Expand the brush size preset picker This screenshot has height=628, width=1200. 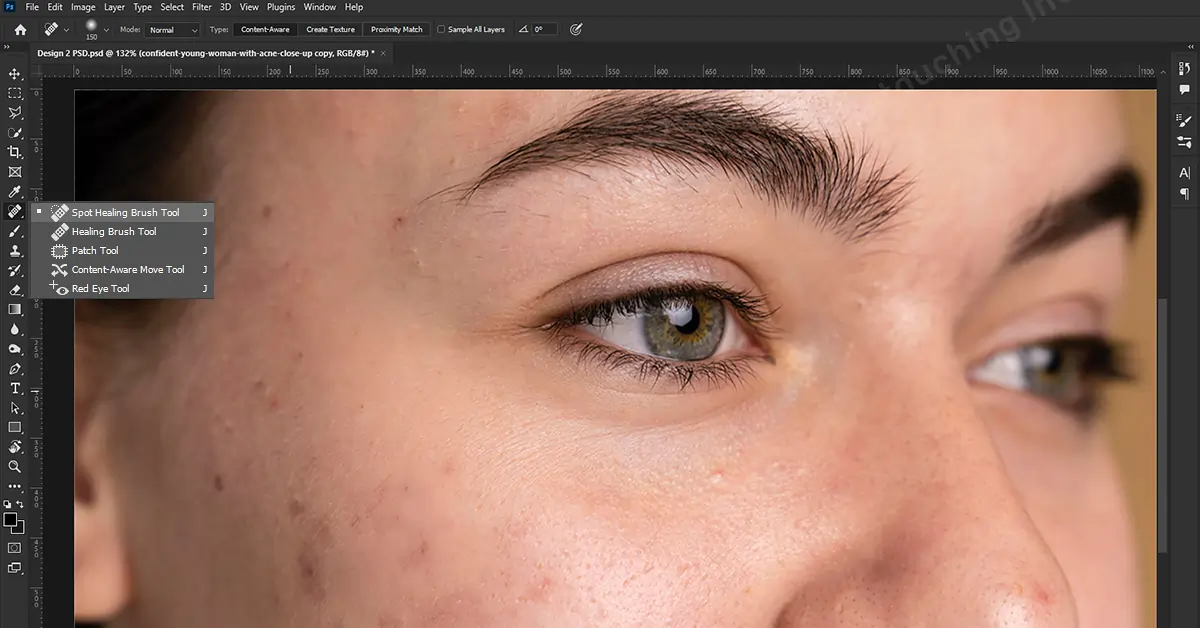pos(106,30)
